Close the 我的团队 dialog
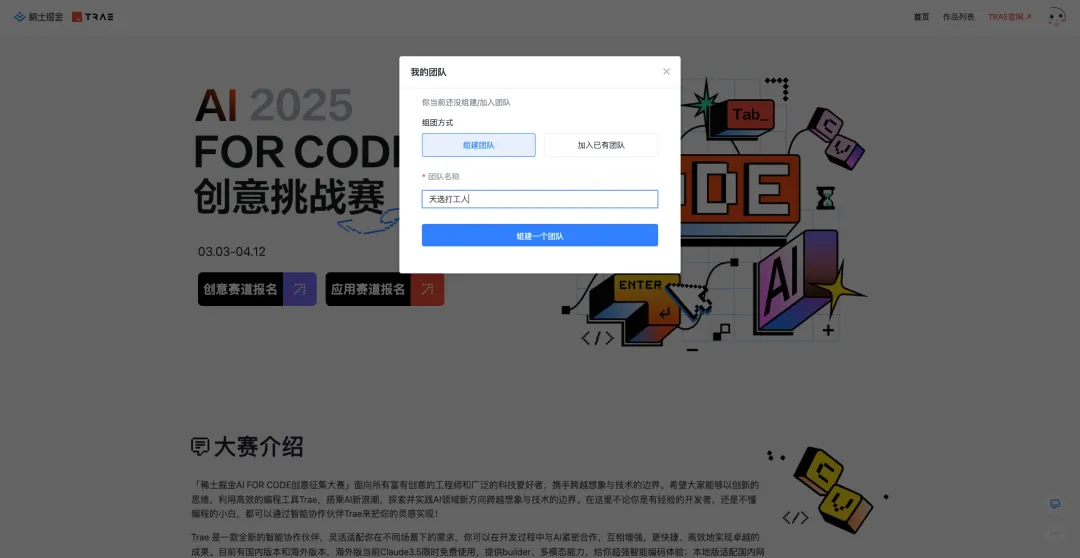This screenshot has height=558, width=1080. [666, 72]
